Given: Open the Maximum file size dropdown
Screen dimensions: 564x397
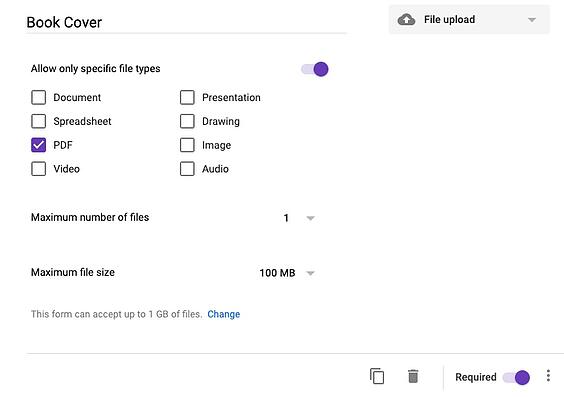Looking at the screenshot, I should coord(287,273).
